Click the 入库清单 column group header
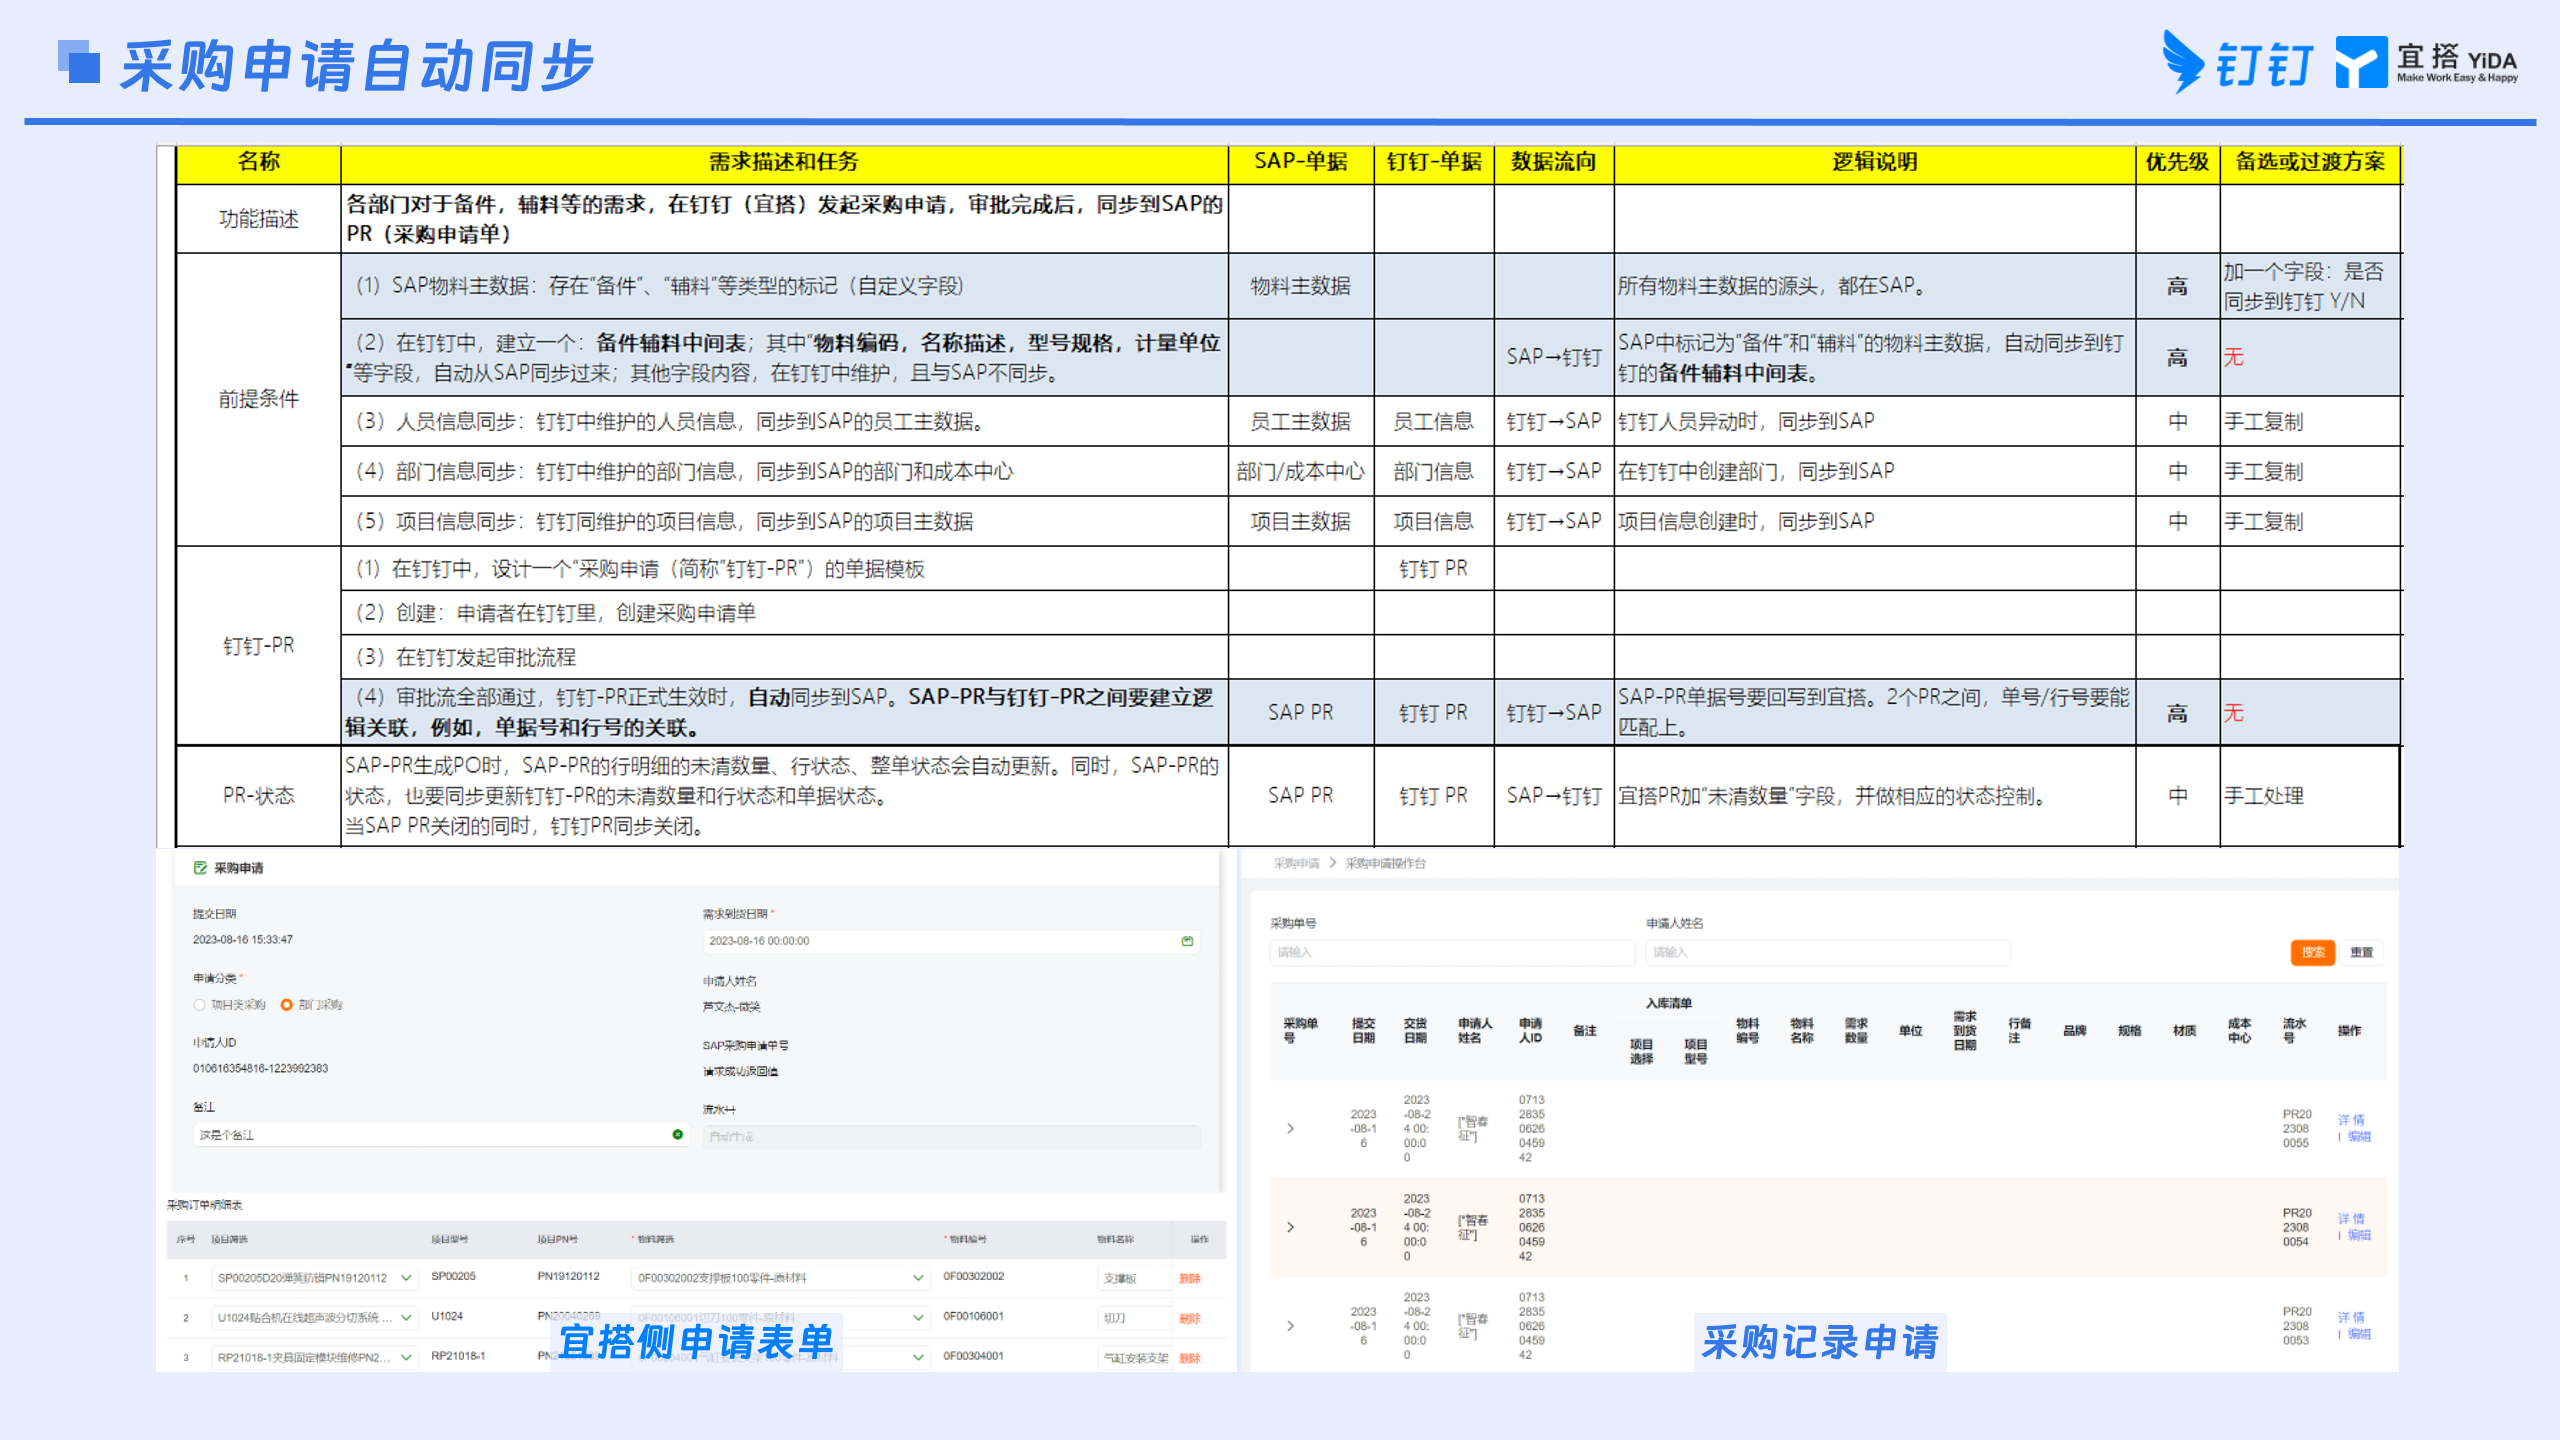Screen dimensions: 2560x1440 pos(1669,1003)
